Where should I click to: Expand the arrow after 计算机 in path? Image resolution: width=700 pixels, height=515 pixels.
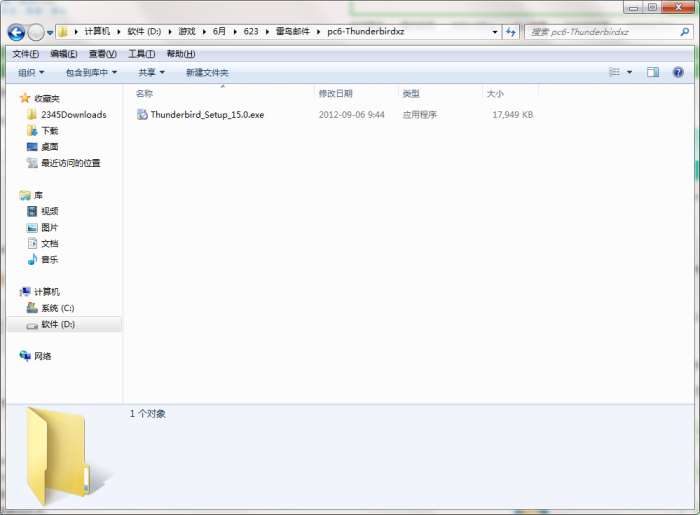(119, 32)
